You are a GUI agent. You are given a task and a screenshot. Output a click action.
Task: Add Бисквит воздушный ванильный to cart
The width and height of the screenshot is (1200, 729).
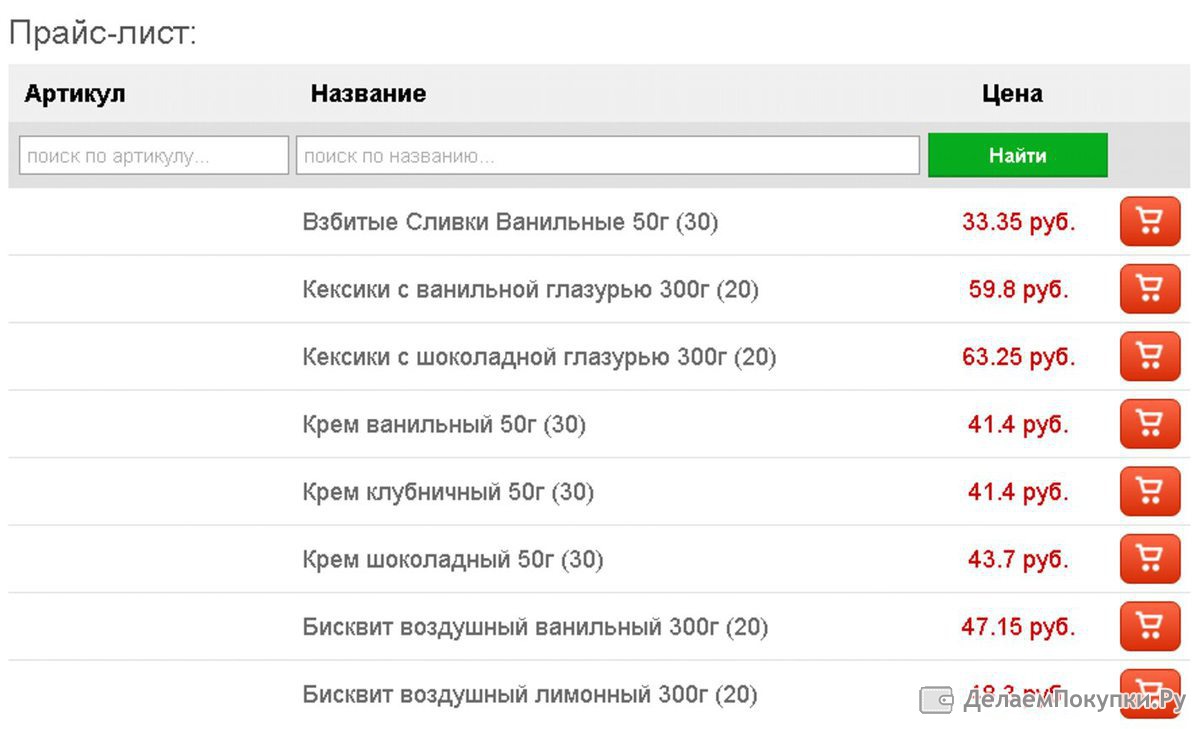[x=1150, y=627]
